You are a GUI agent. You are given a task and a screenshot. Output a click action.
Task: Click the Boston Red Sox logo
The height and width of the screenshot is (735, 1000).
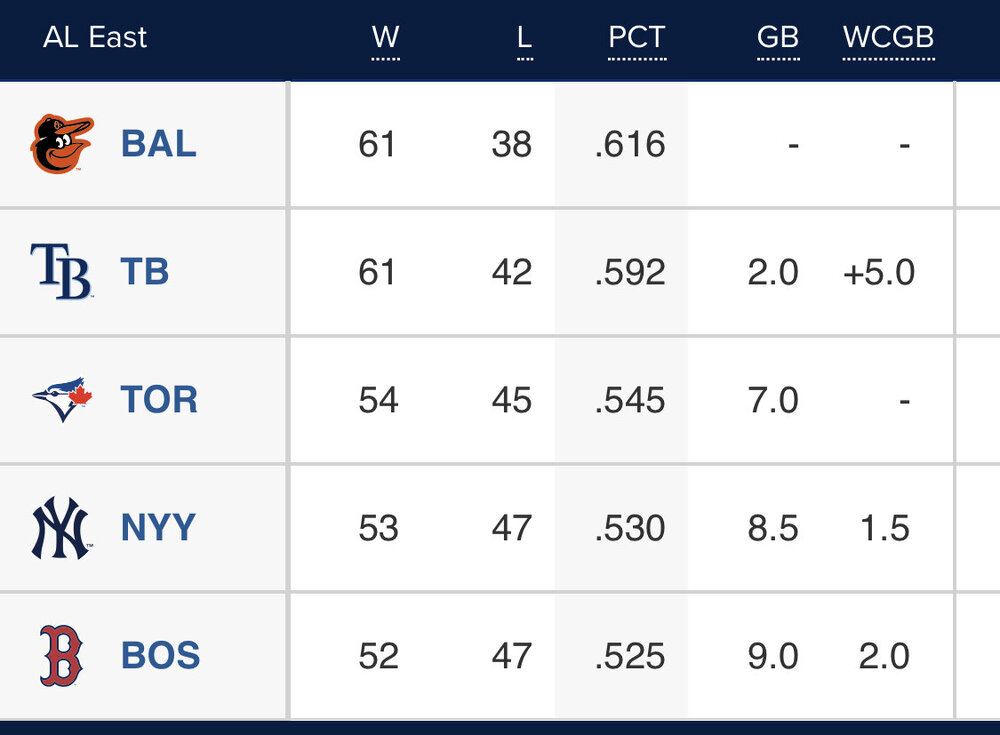tap(62, 656)
